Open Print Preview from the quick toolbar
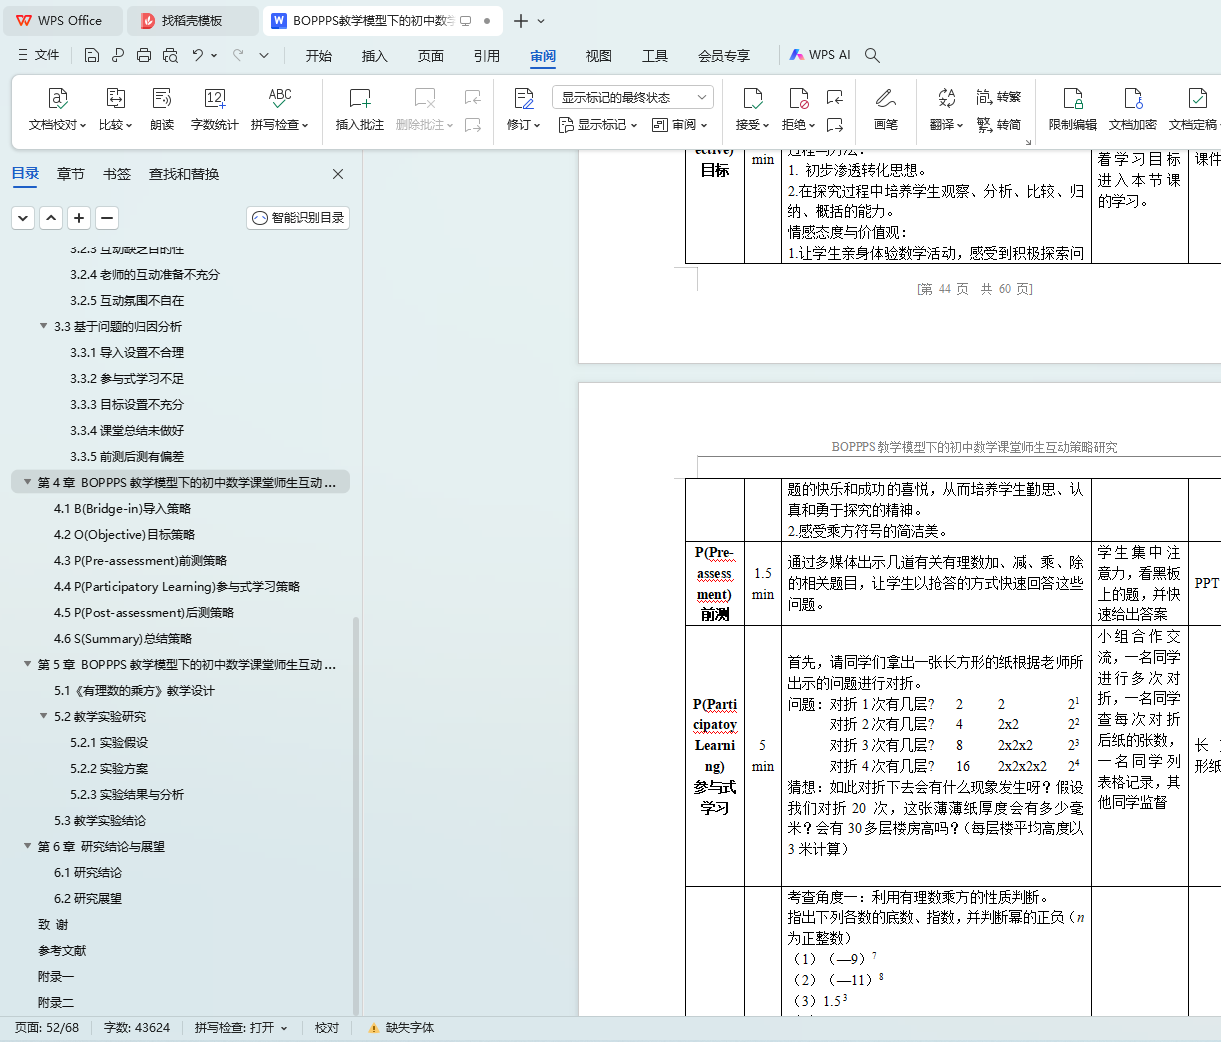The height and width of the screenshot is (1042, 1221). click(170, 55)
